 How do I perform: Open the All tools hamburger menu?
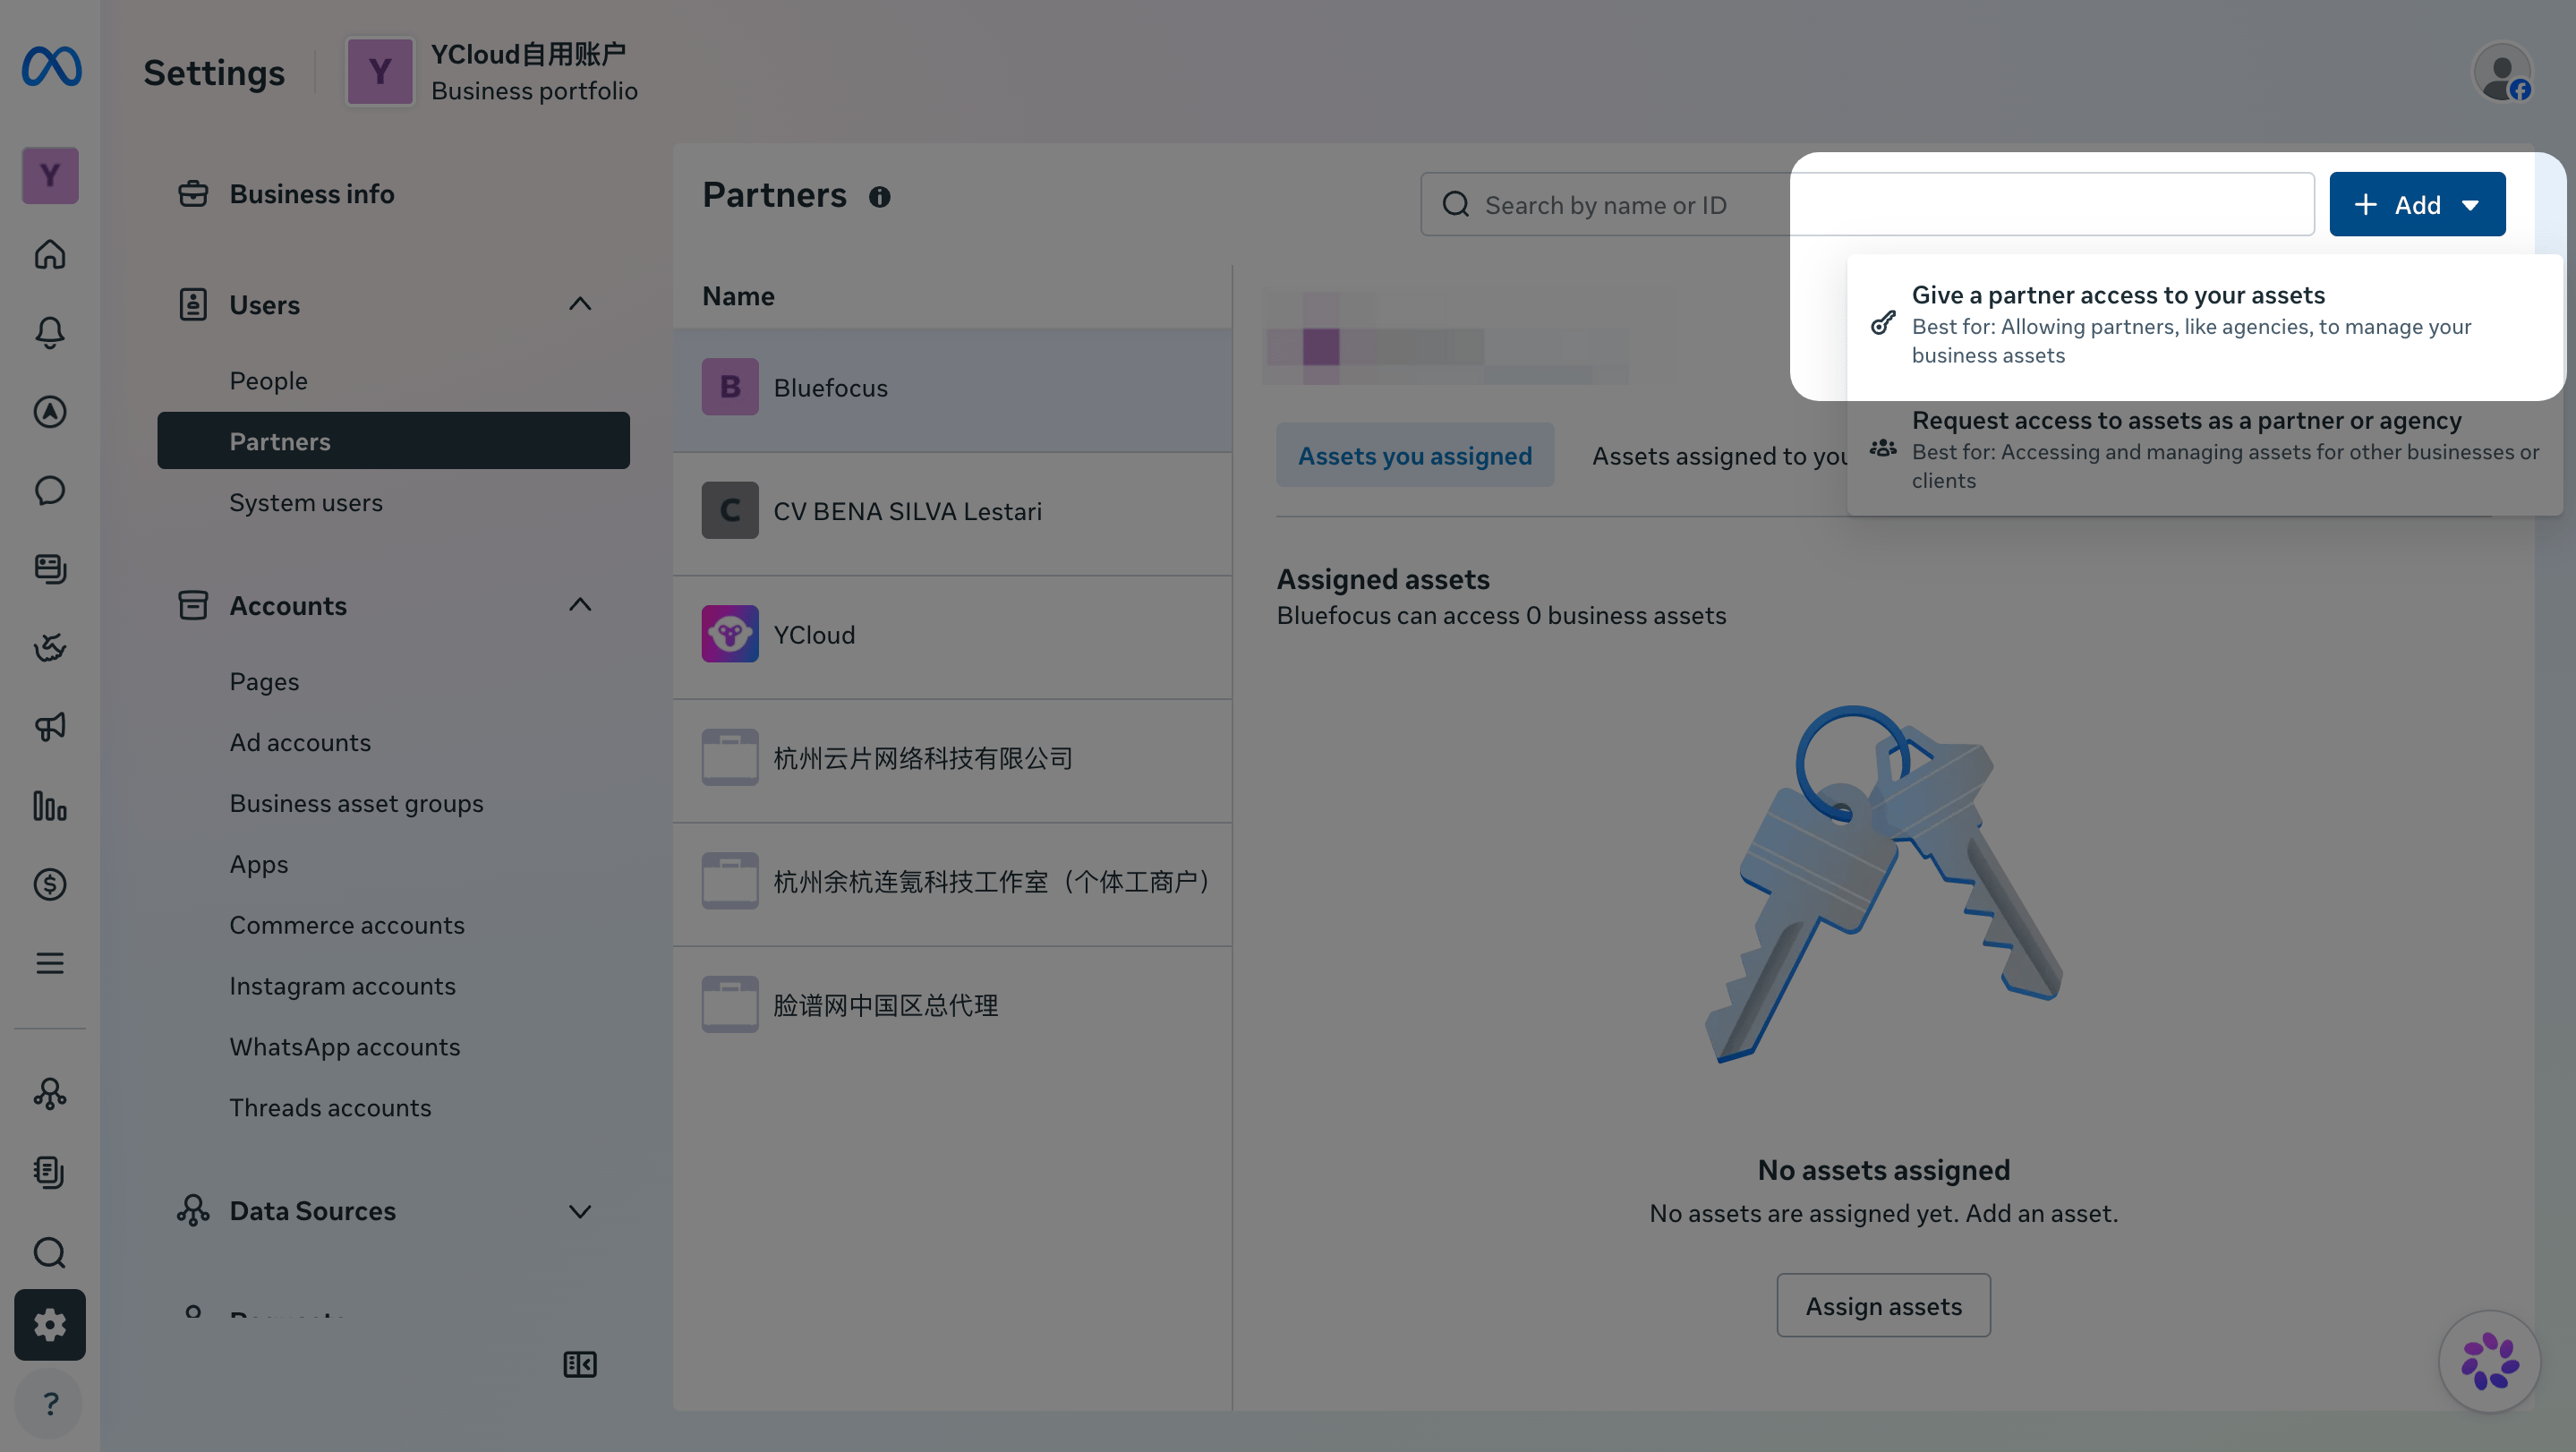coord(50,963)
